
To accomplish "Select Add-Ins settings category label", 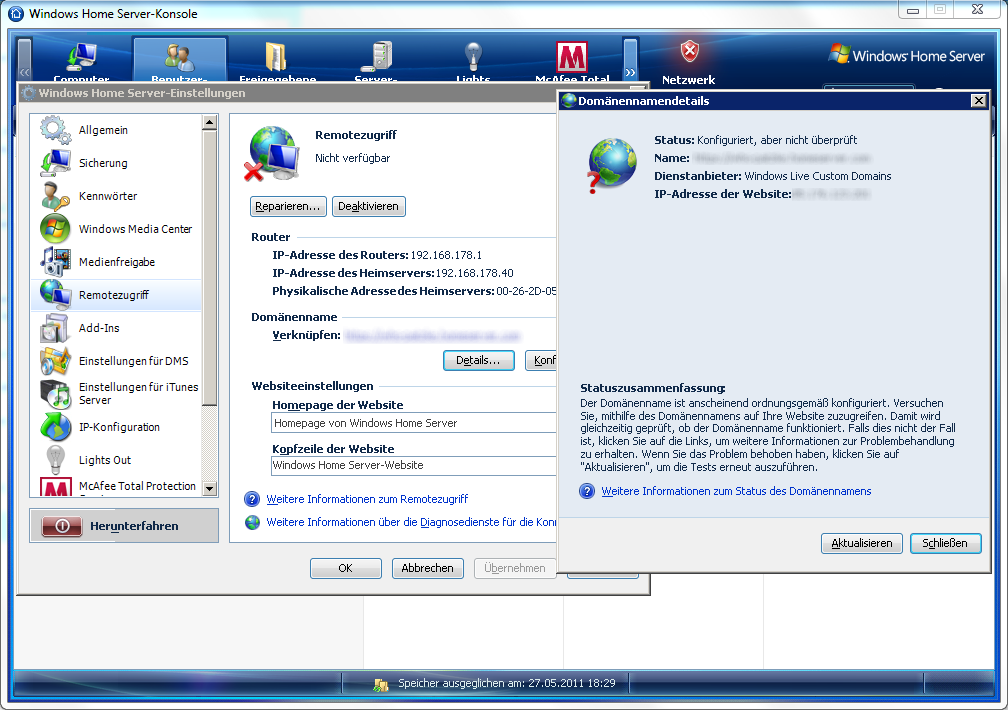I will pyautogui.click(x=99, y=328).
